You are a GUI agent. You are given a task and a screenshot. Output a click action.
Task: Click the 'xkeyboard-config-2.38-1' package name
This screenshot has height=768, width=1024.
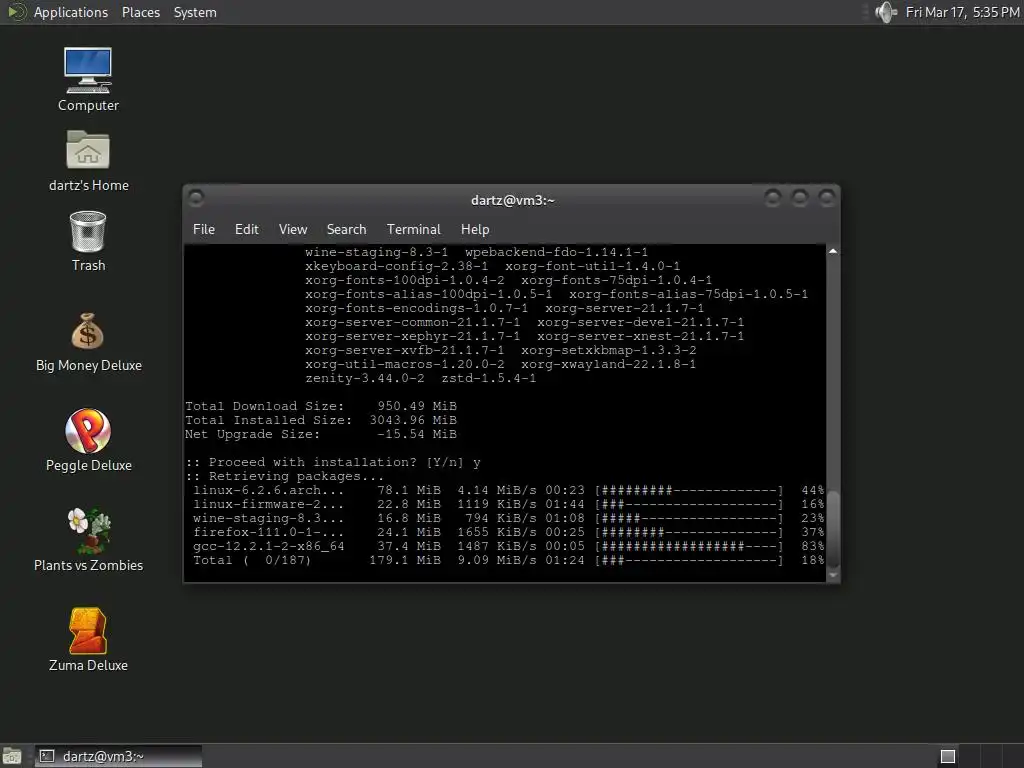[396, 266]
